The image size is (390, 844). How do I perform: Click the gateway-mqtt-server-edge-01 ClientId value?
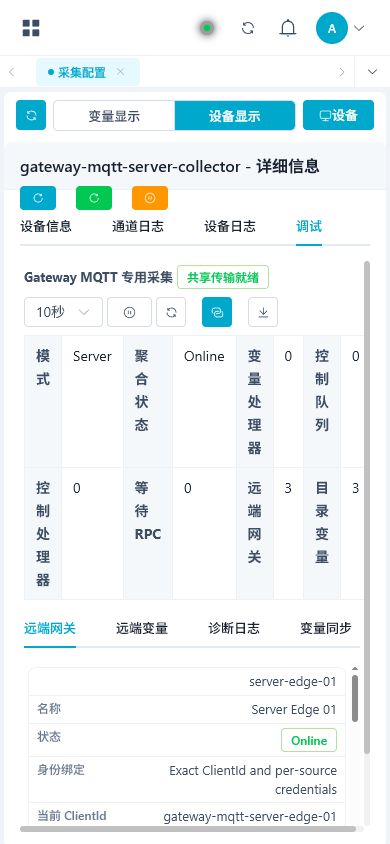point(250,817)
